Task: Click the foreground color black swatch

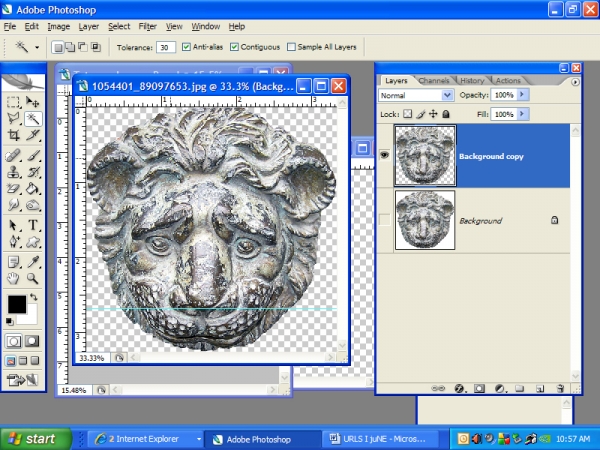Action: pos(17,304)
